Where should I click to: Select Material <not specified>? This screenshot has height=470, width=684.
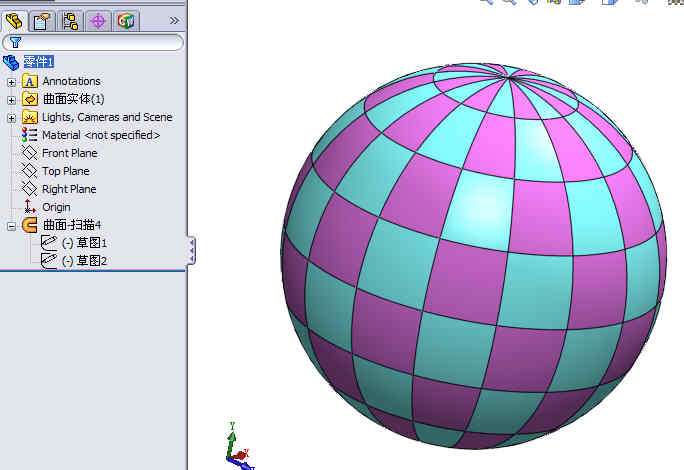click(x=101, y=135)
